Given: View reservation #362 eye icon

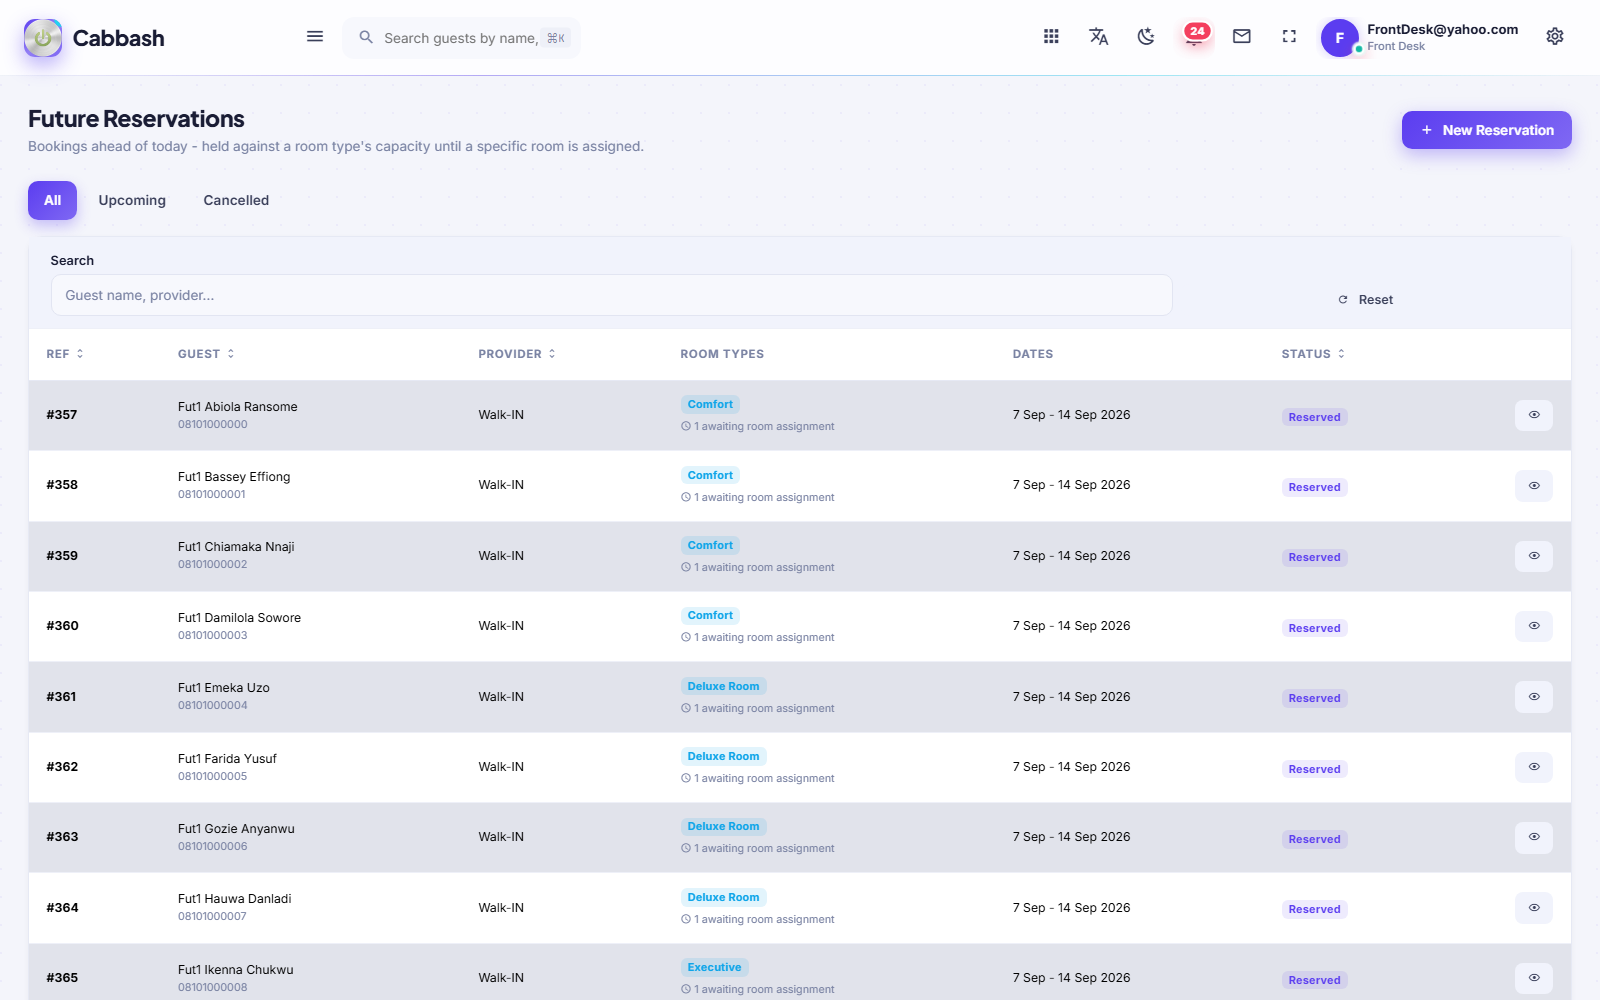Looking at the screenshot, I should pos(1534,767).
